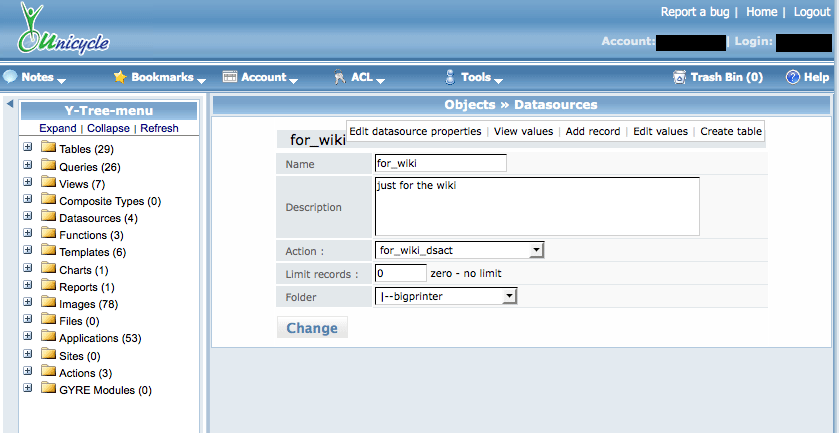
Task: Click the Bookmarks star icon
Action: [x=120, y=77]
